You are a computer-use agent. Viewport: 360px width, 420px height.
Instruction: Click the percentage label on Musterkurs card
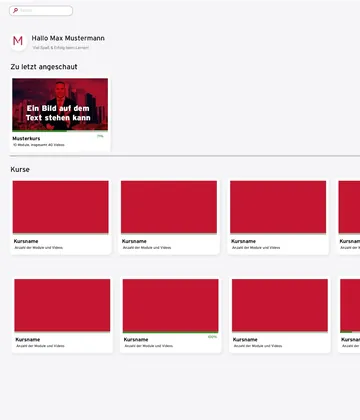point(100,136)
